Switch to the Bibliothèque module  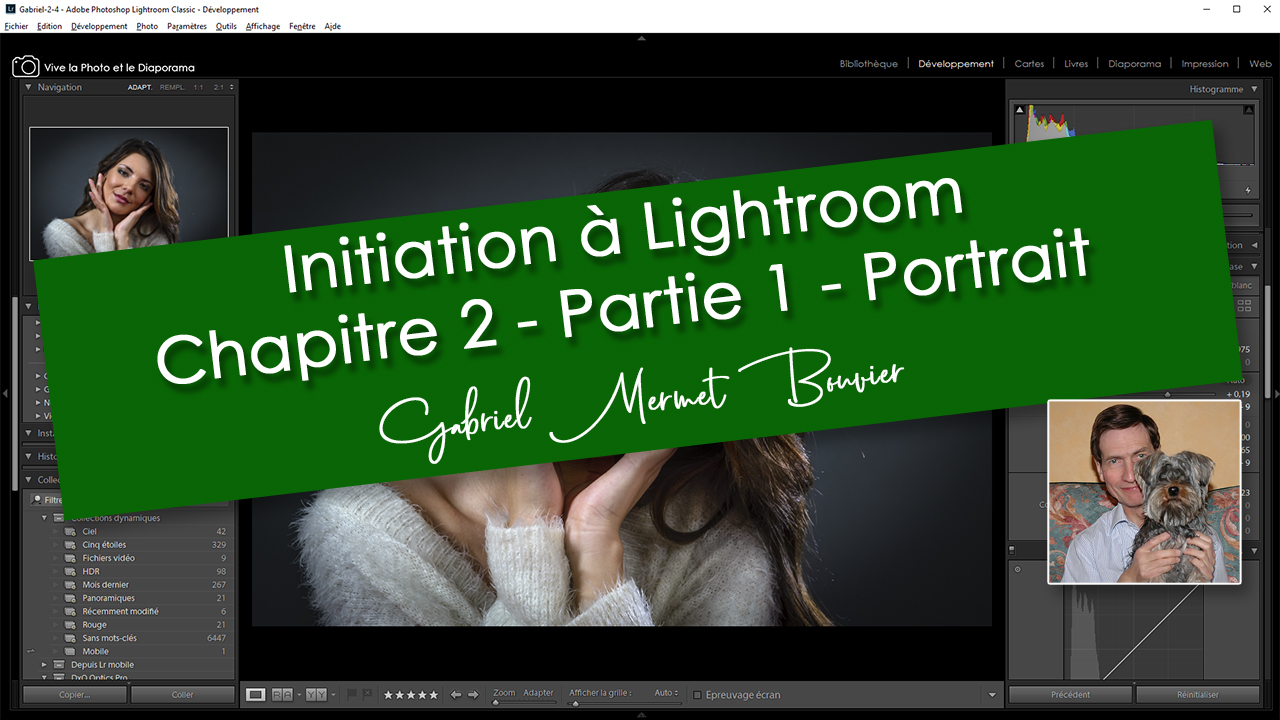click(x=868, y=64)
